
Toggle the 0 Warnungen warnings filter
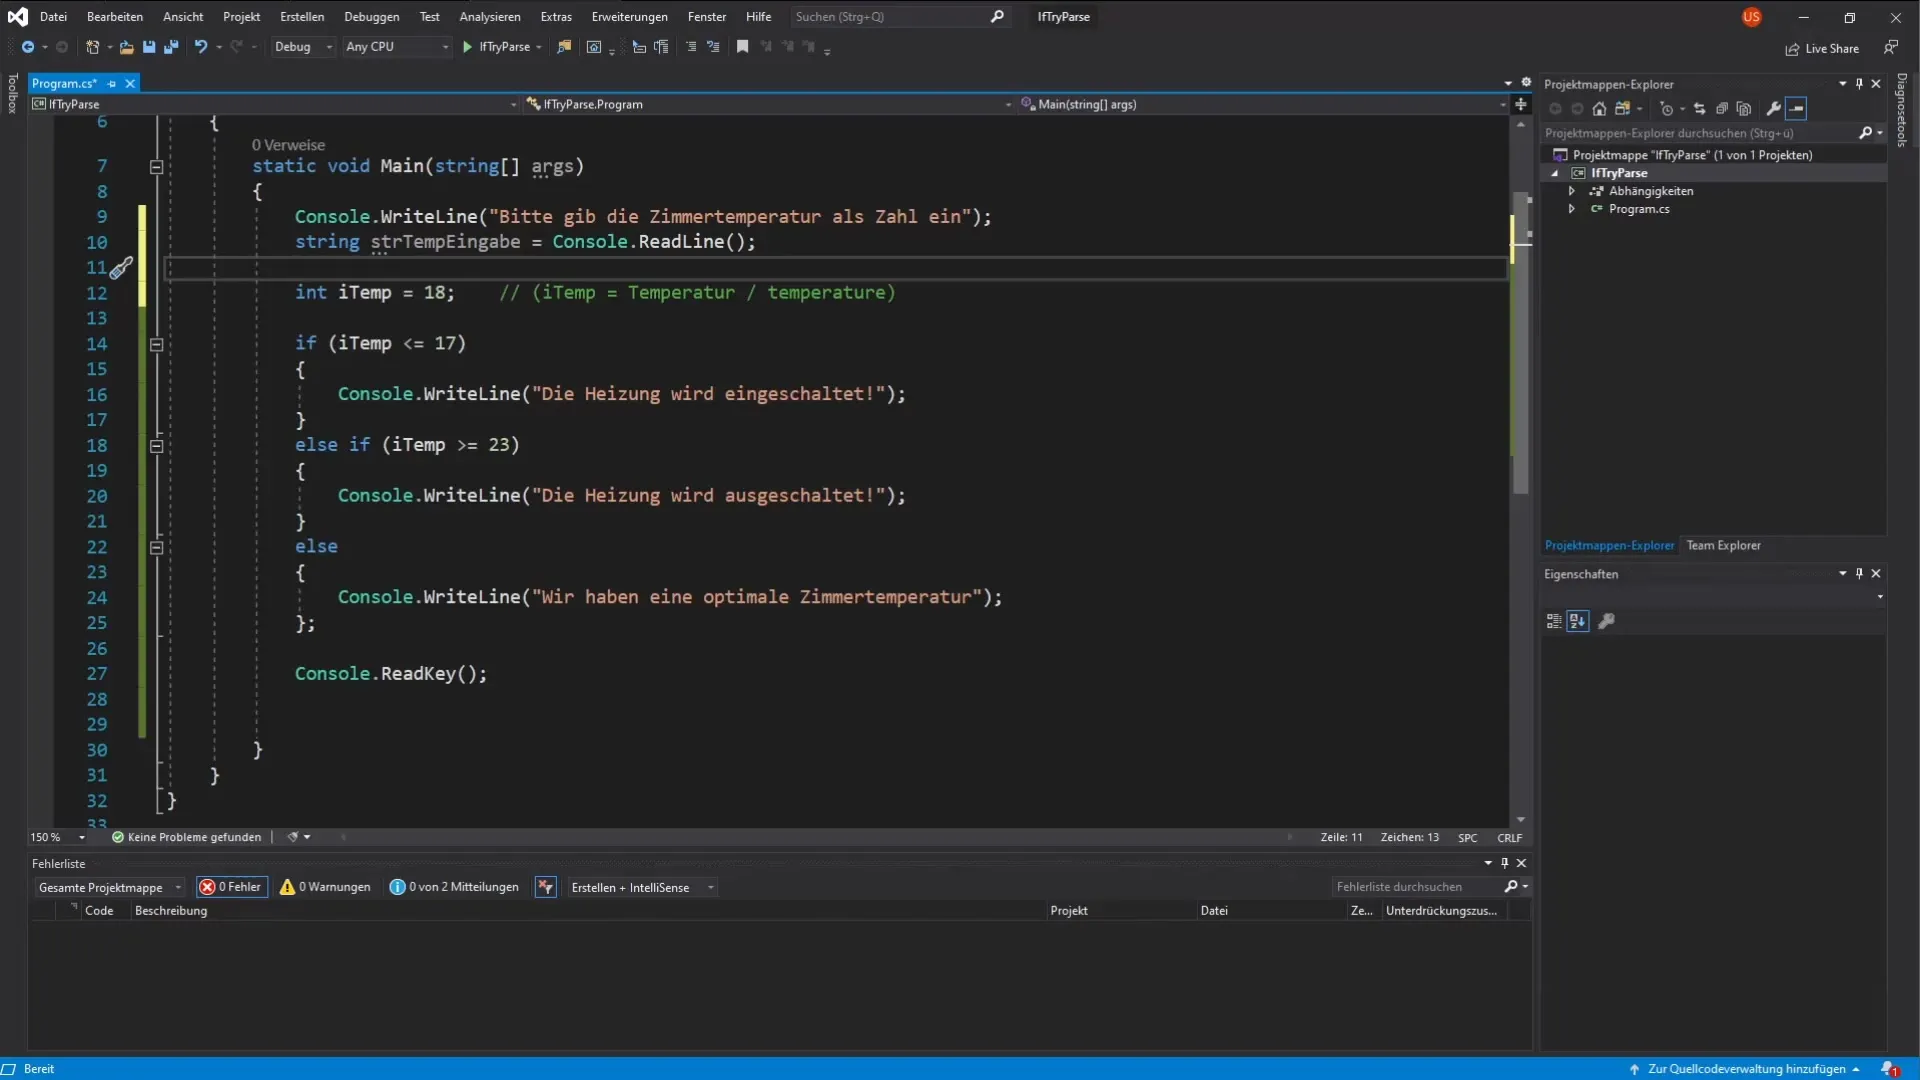tap(326, 887)
